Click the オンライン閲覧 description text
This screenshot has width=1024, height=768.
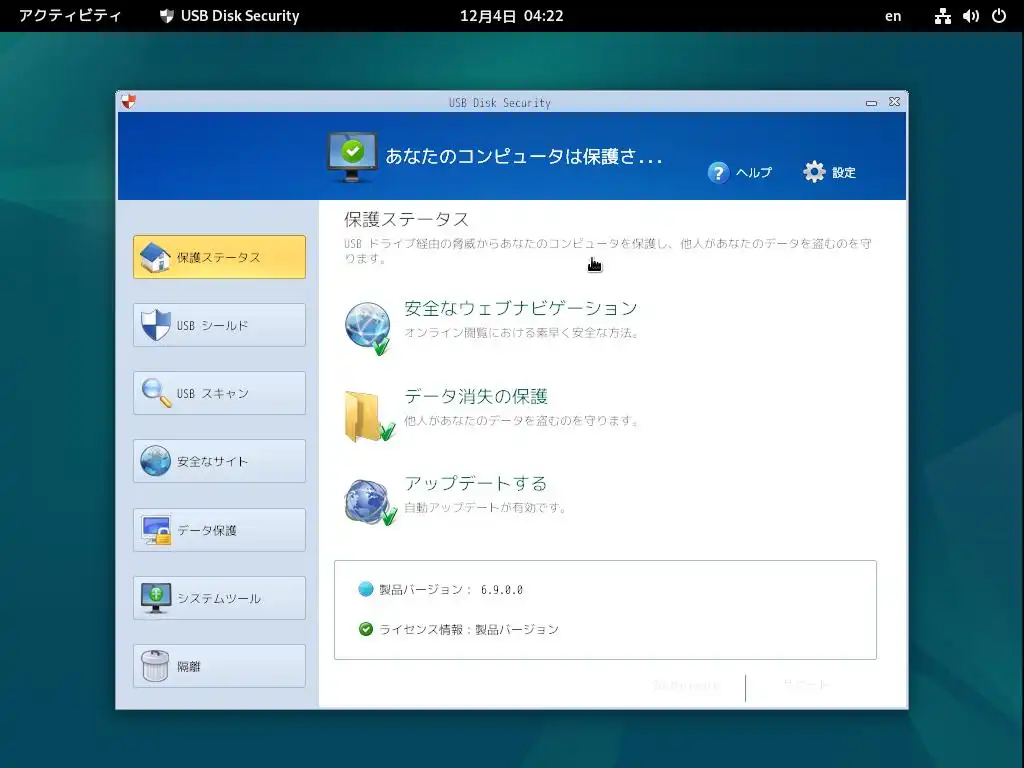[x=522, y=332]
